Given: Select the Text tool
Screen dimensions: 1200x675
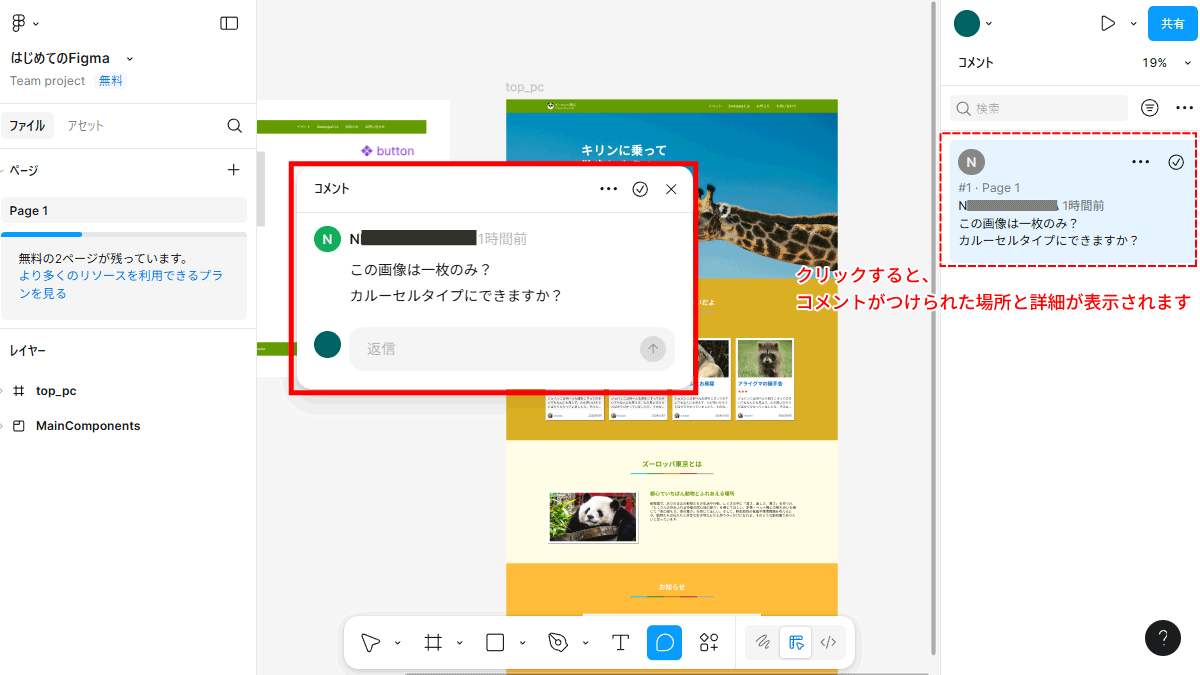Looking at the screenshot, I should [x=620, y=642].
